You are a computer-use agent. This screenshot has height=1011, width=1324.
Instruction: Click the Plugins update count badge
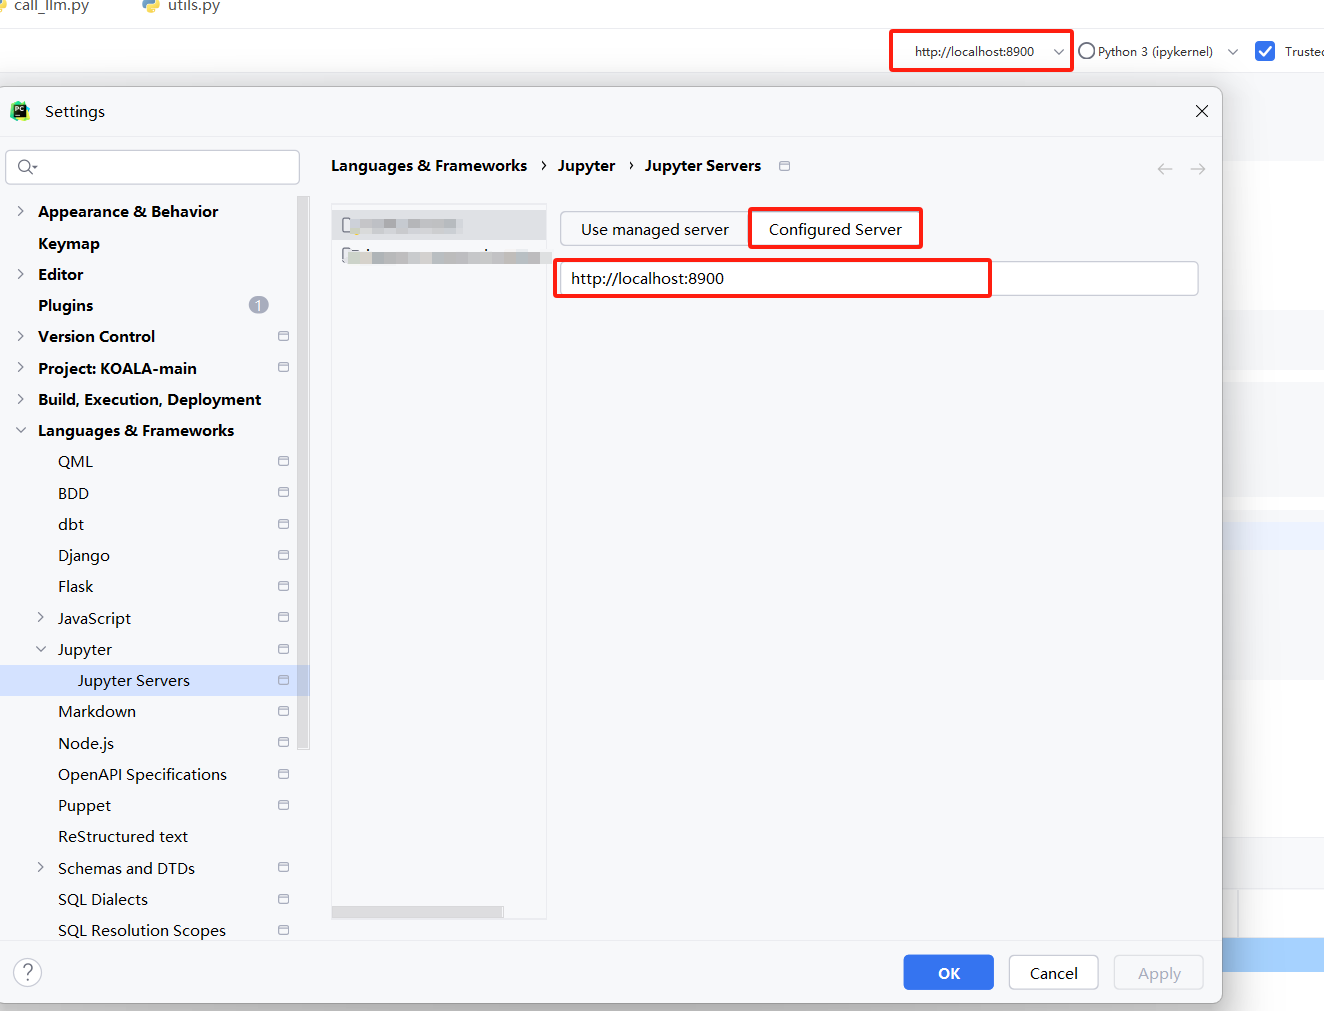259,305
